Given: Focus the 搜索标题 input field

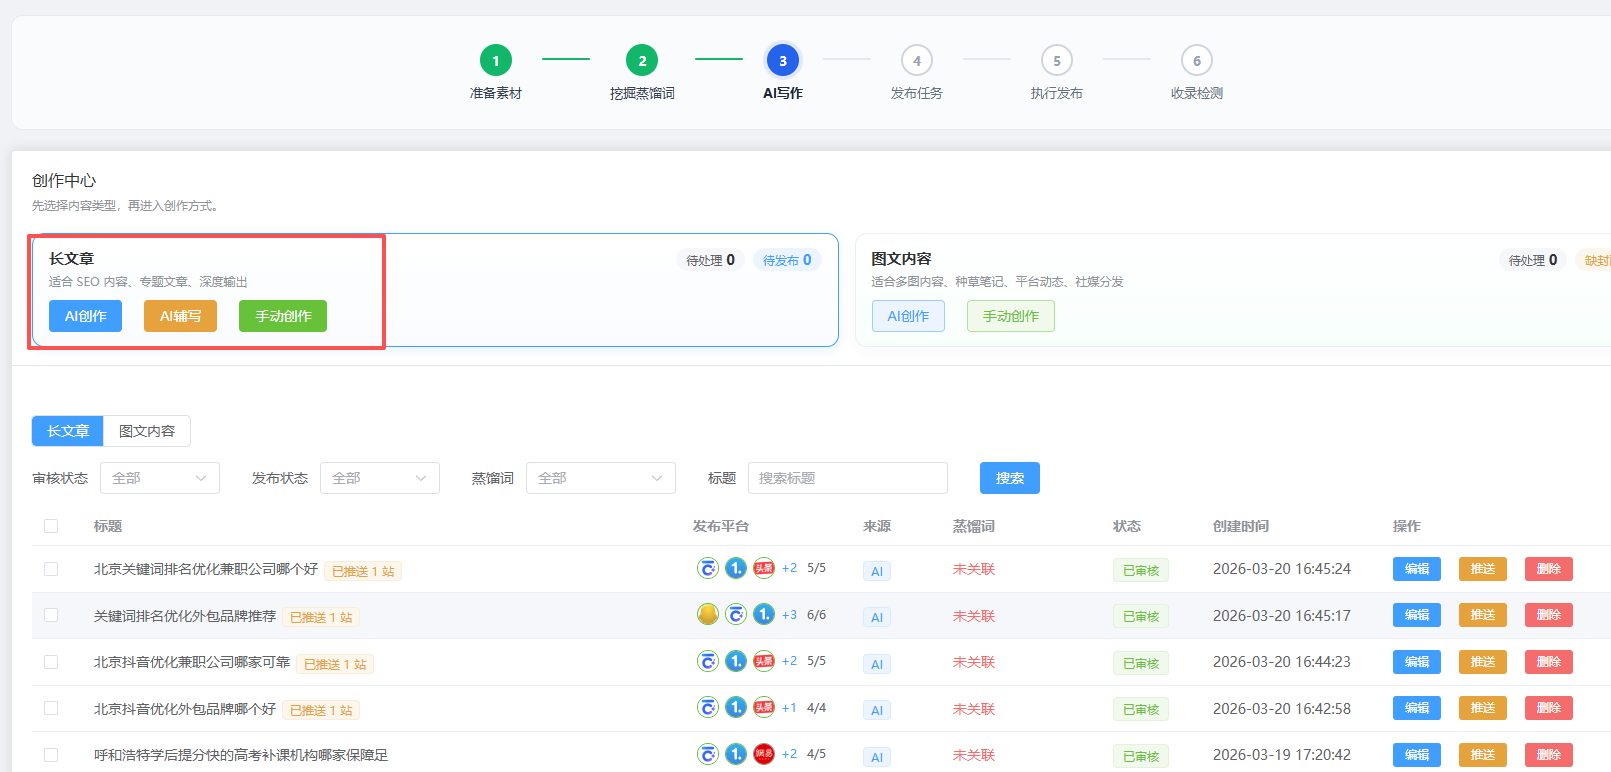Looking at the screenshot, I should click(848, 478).
